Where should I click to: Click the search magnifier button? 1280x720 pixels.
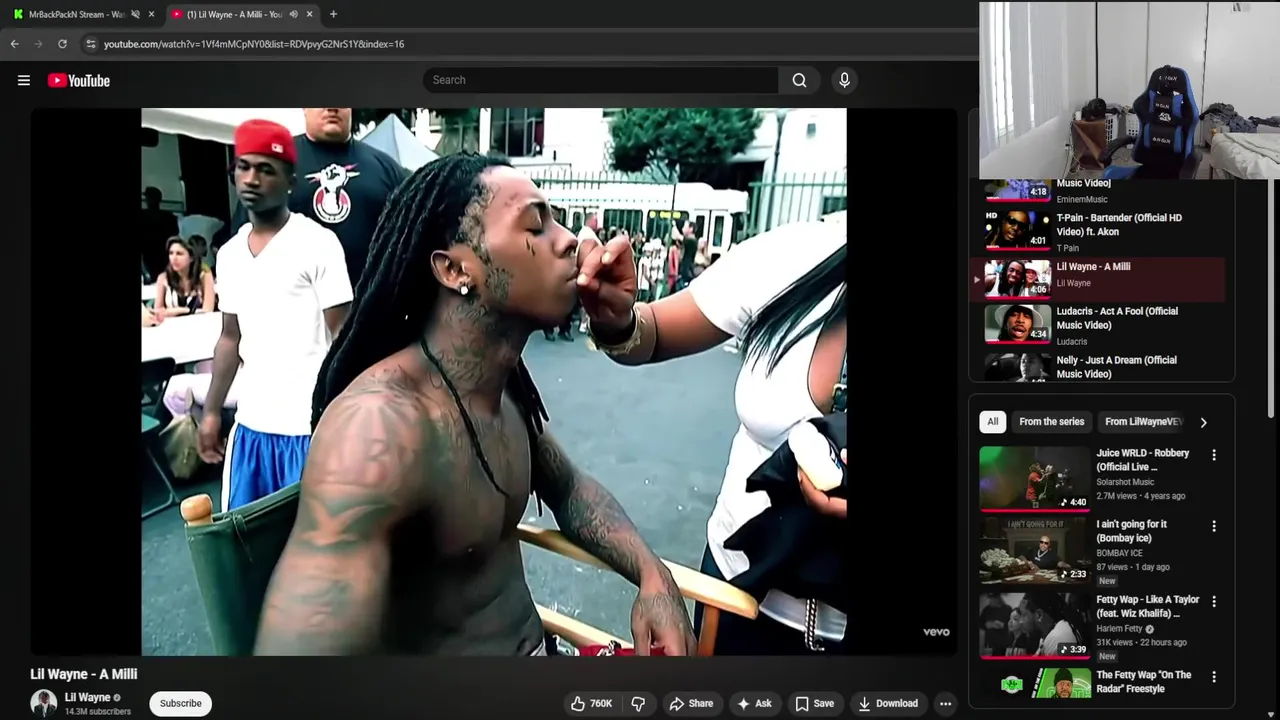point(799,80)
